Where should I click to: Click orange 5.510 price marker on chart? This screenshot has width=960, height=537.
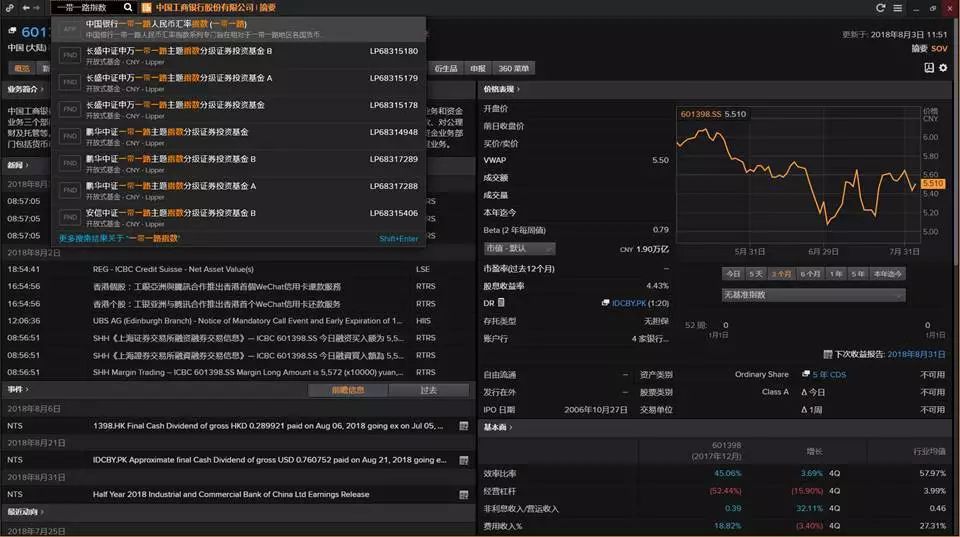click(x=932, y=183)
